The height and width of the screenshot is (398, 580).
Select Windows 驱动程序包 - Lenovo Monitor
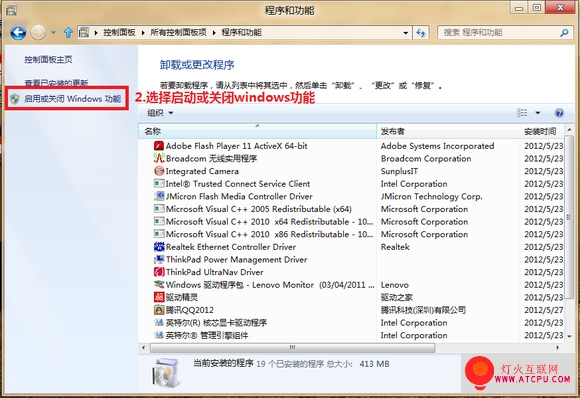pyautogui.click(x=270, y=285)
